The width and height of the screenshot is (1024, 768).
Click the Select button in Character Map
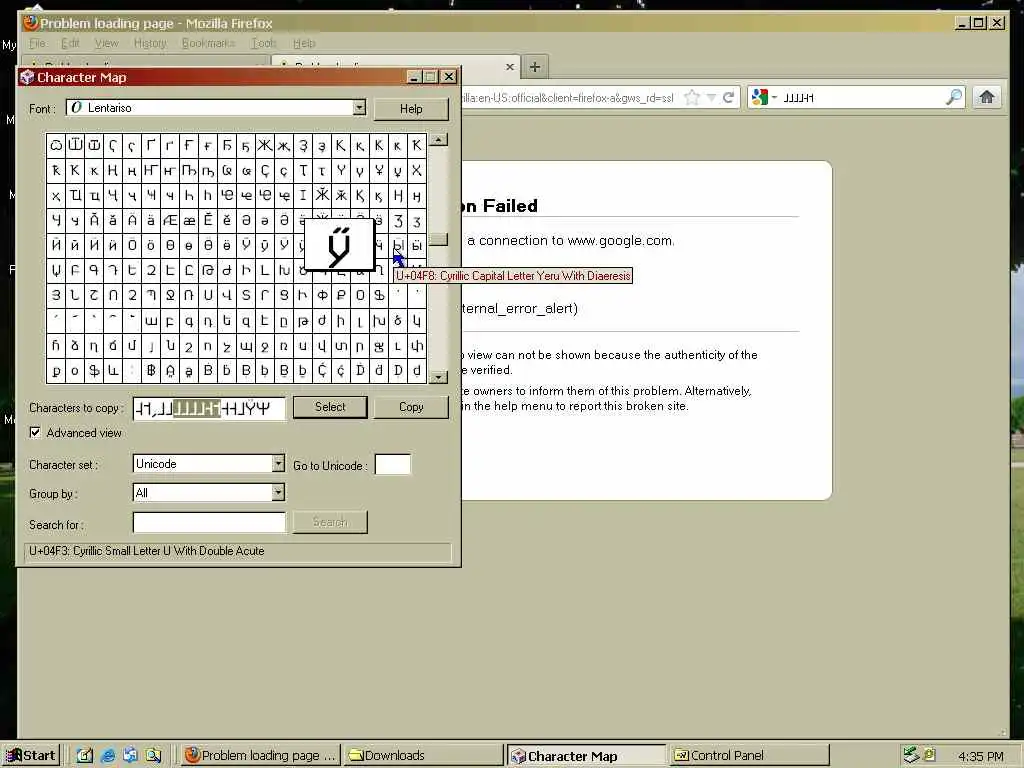pos(330,407)
